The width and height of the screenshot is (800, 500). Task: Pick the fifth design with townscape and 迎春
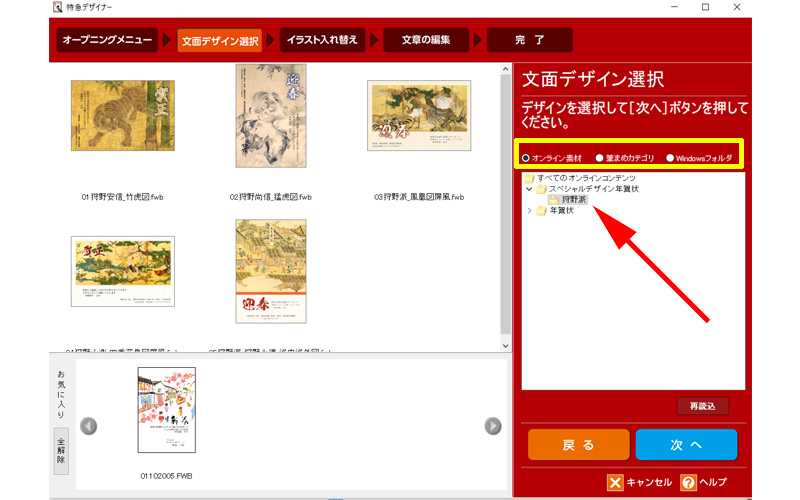coord(271,271)
